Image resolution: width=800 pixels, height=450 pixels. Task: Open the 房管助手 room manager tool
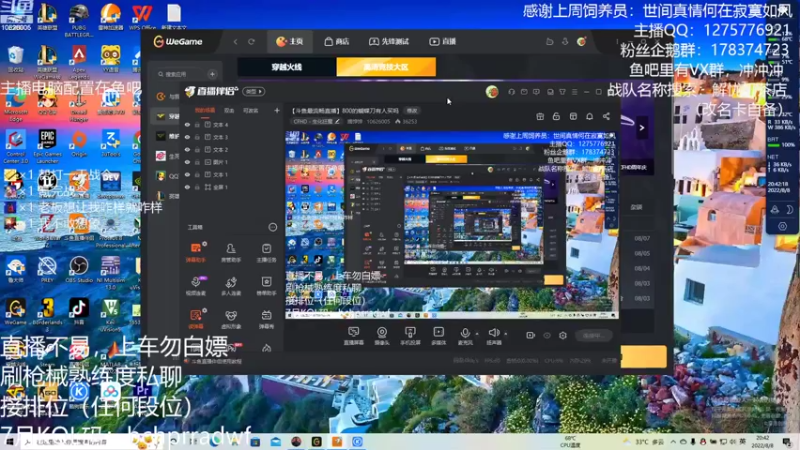coord(231,252)
